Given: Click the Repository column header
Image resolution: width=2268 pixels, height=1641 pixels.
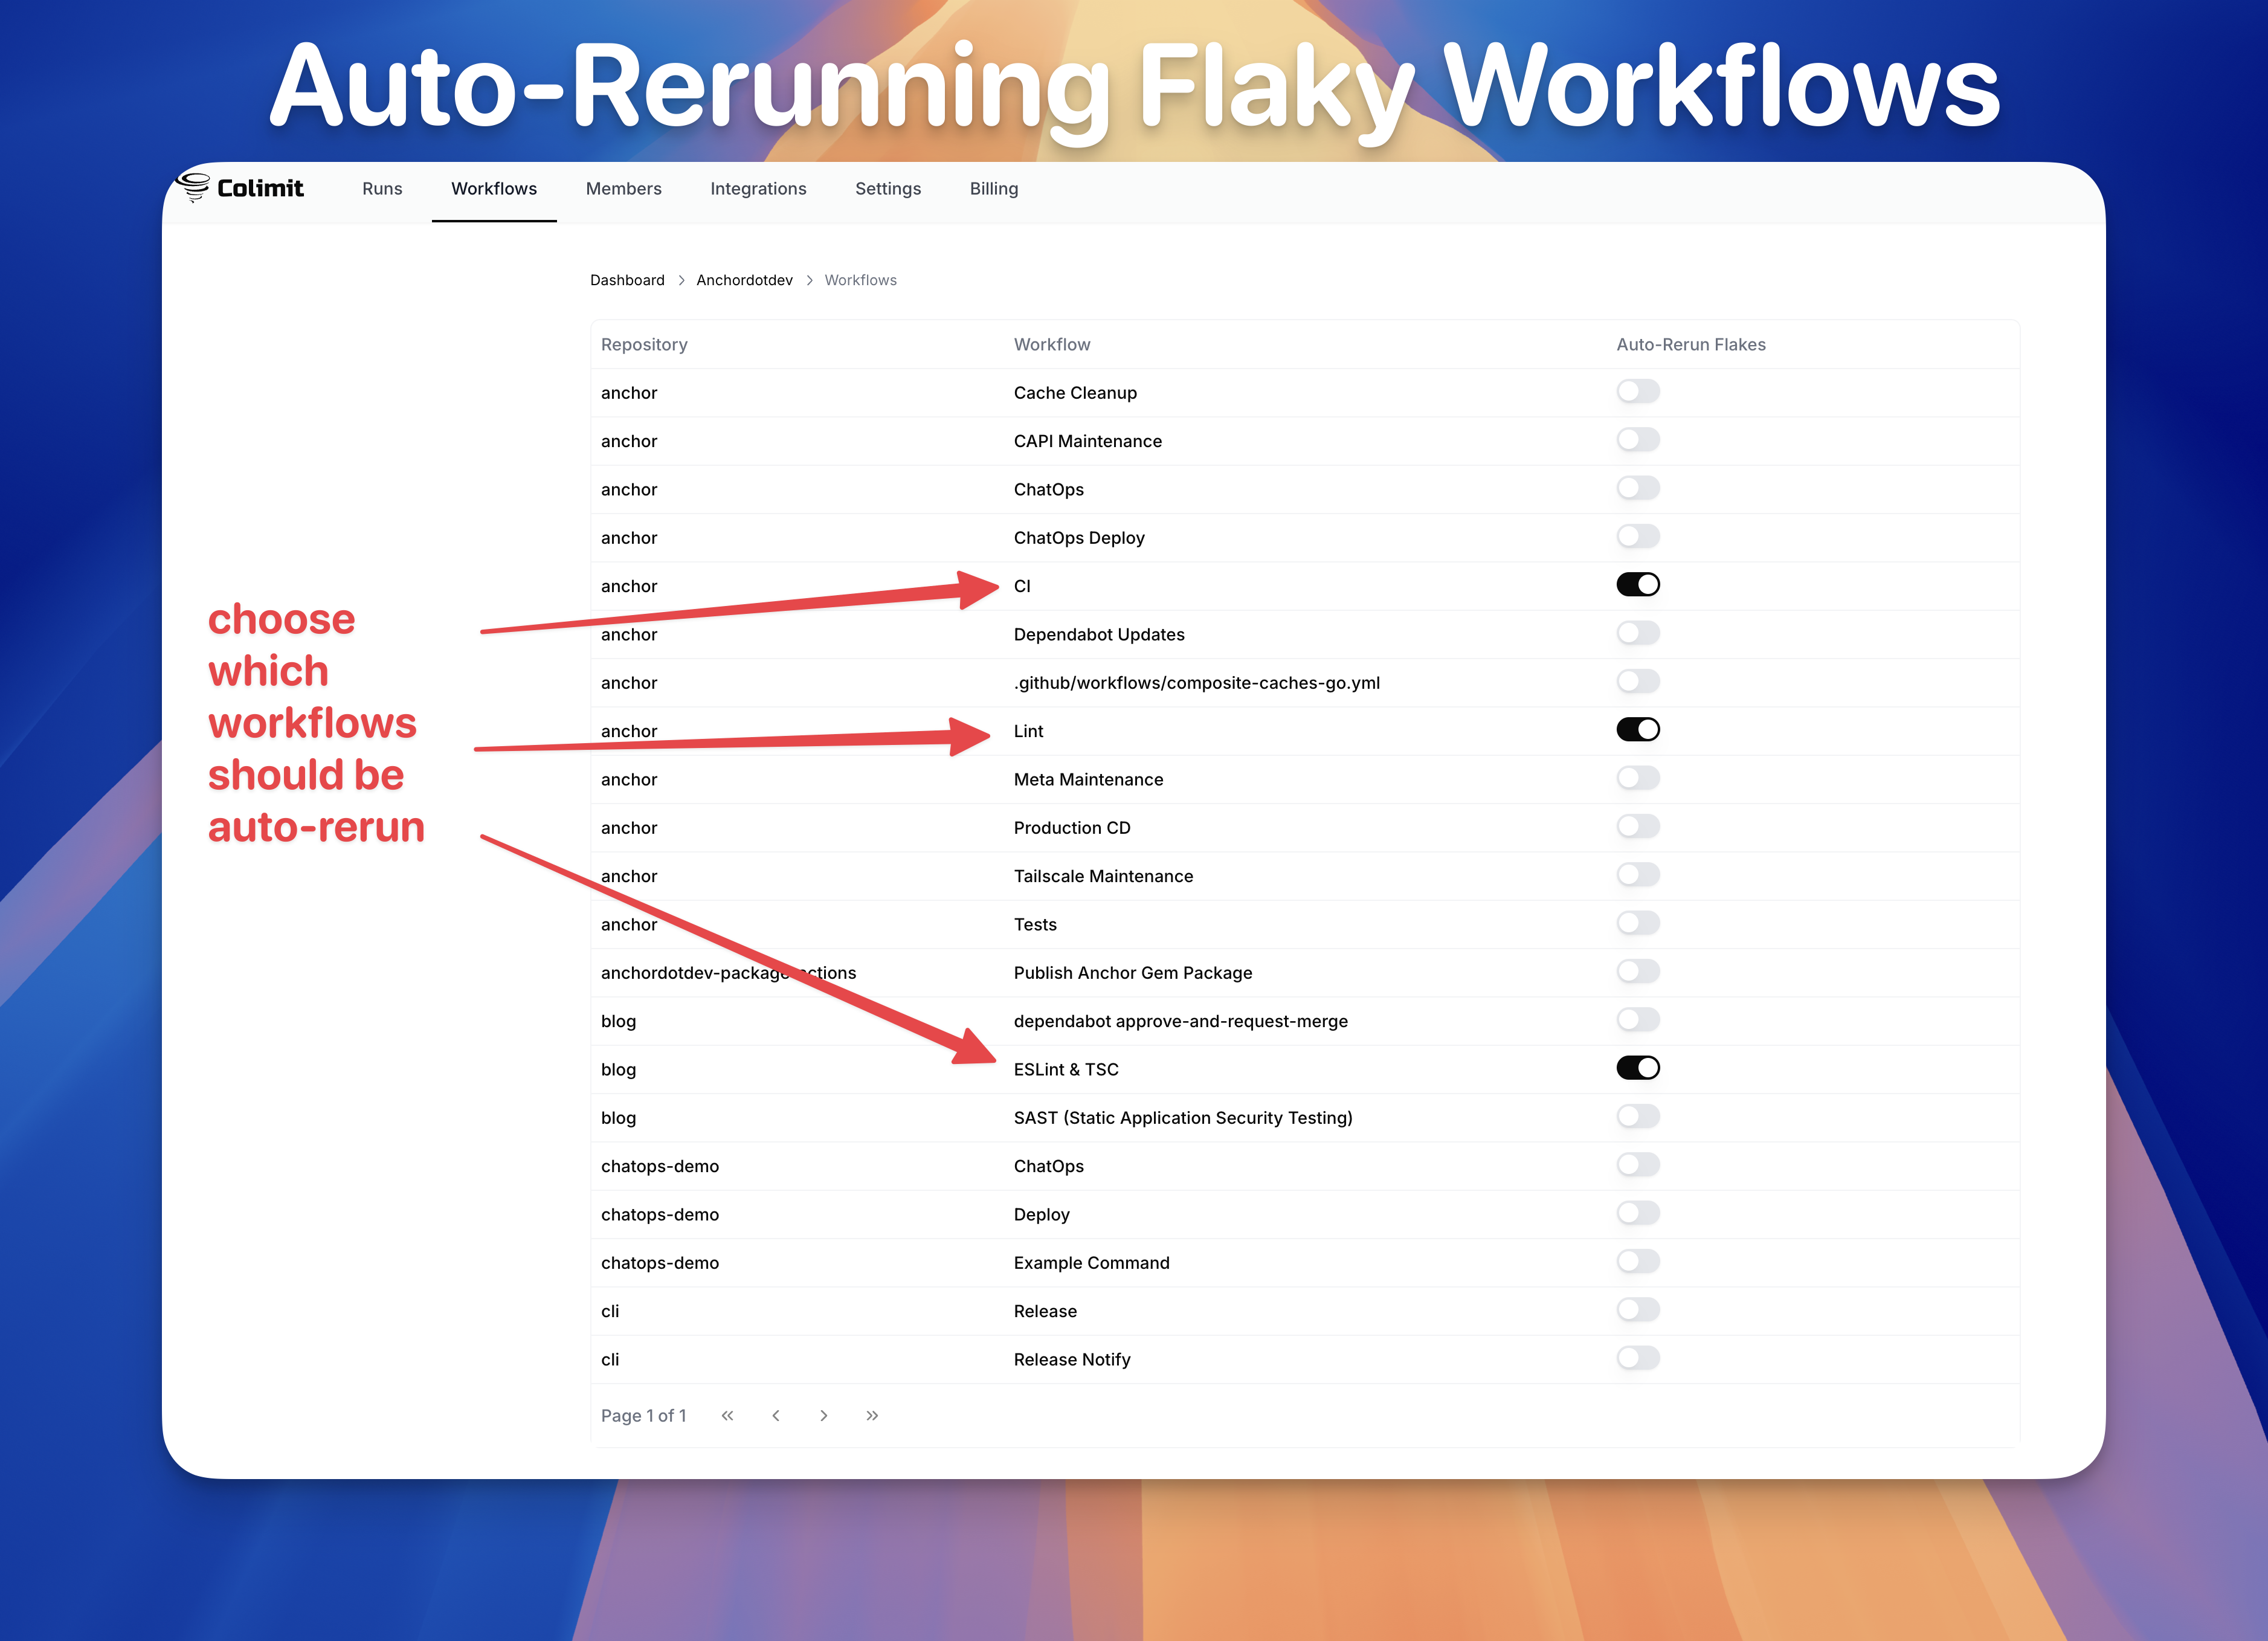Looking at the screenshot, I should point(644,344).
